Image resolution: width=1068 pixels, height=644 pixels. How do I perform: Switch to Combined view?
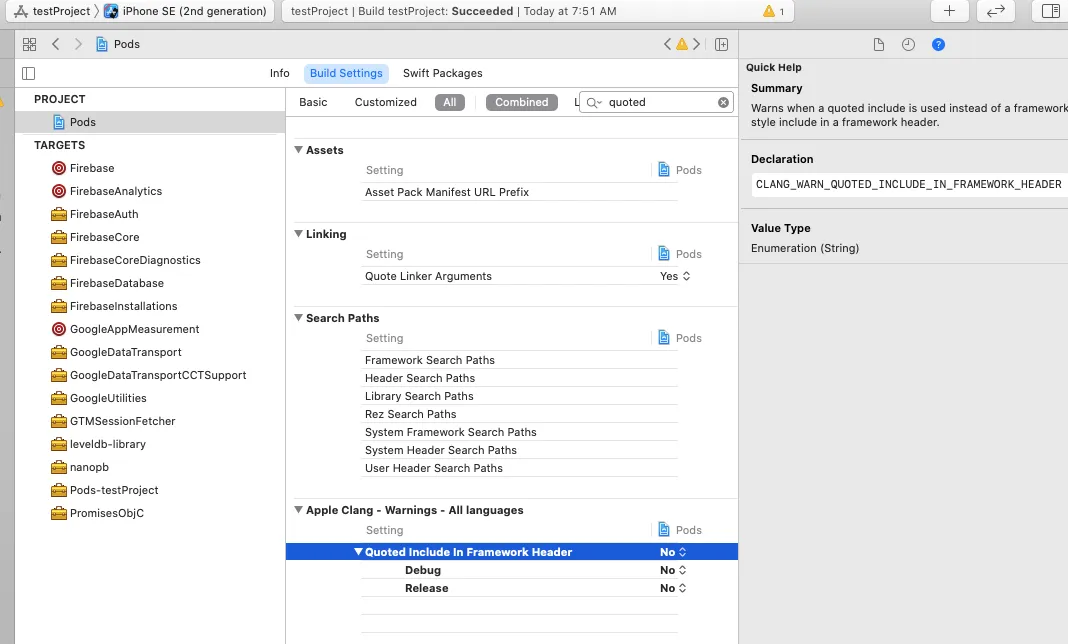(522, 102)
